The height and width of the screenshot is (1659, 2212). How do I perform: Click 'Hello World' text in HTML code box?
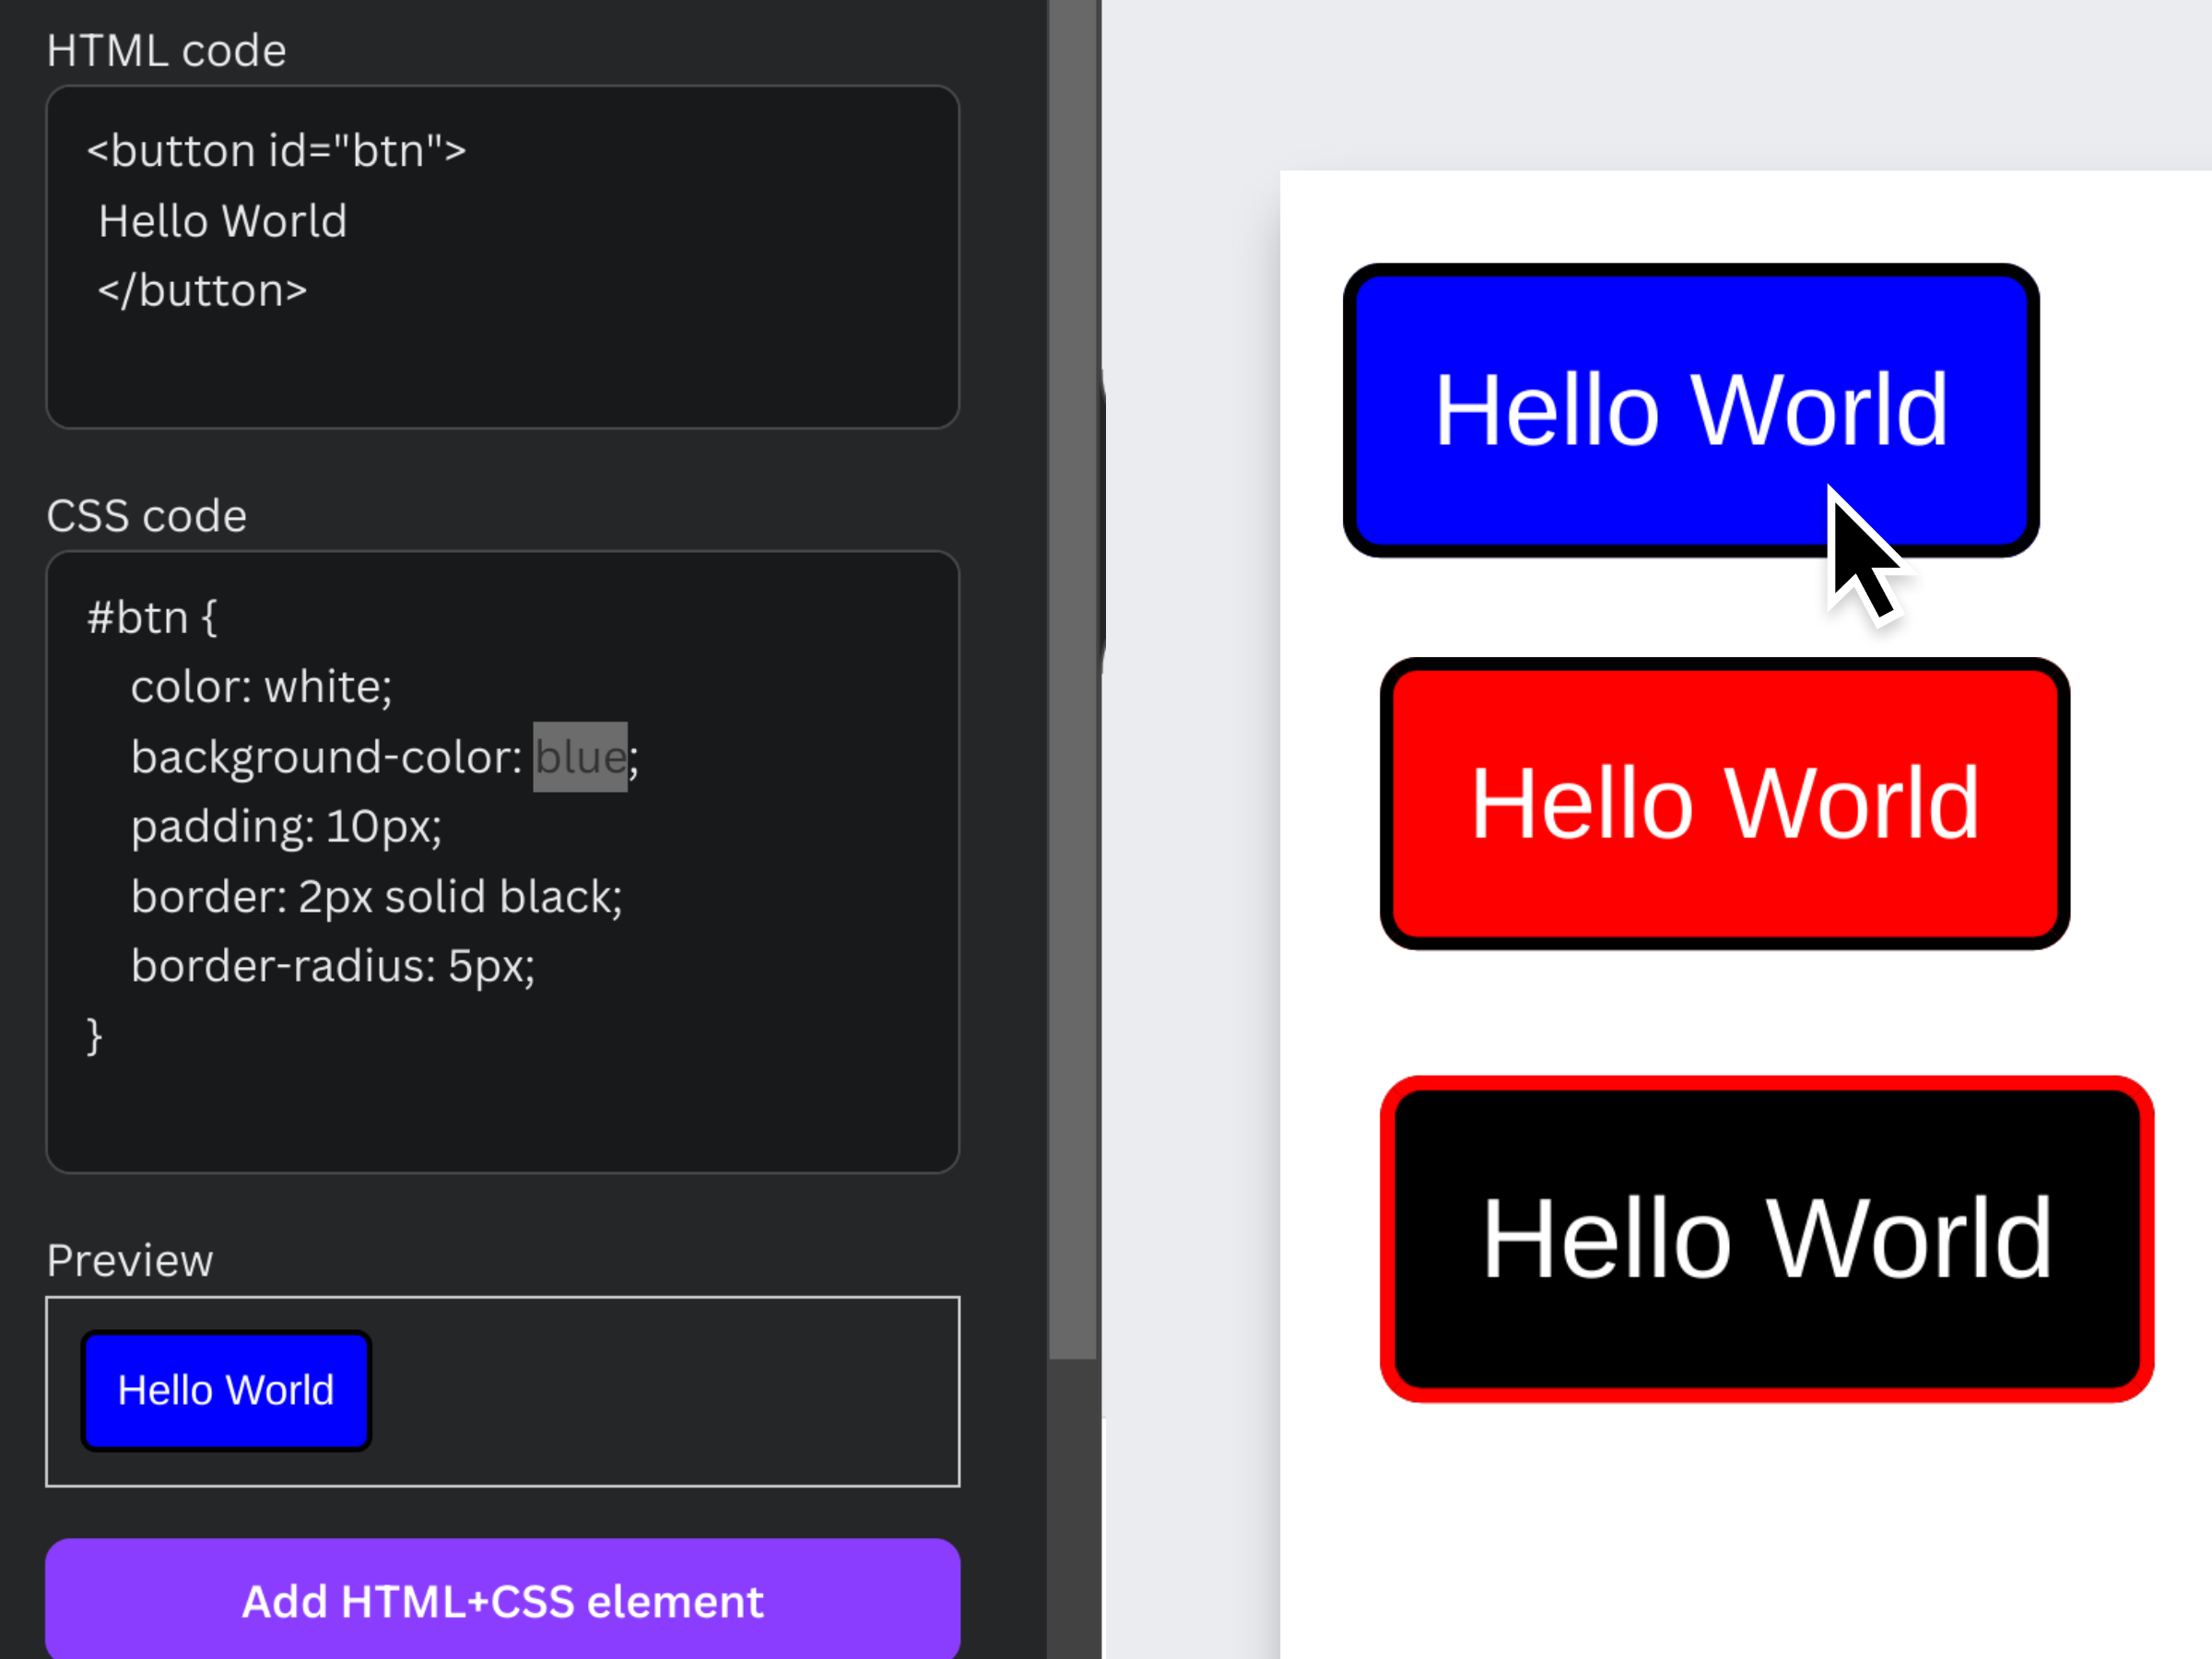[x=223, y=221]
